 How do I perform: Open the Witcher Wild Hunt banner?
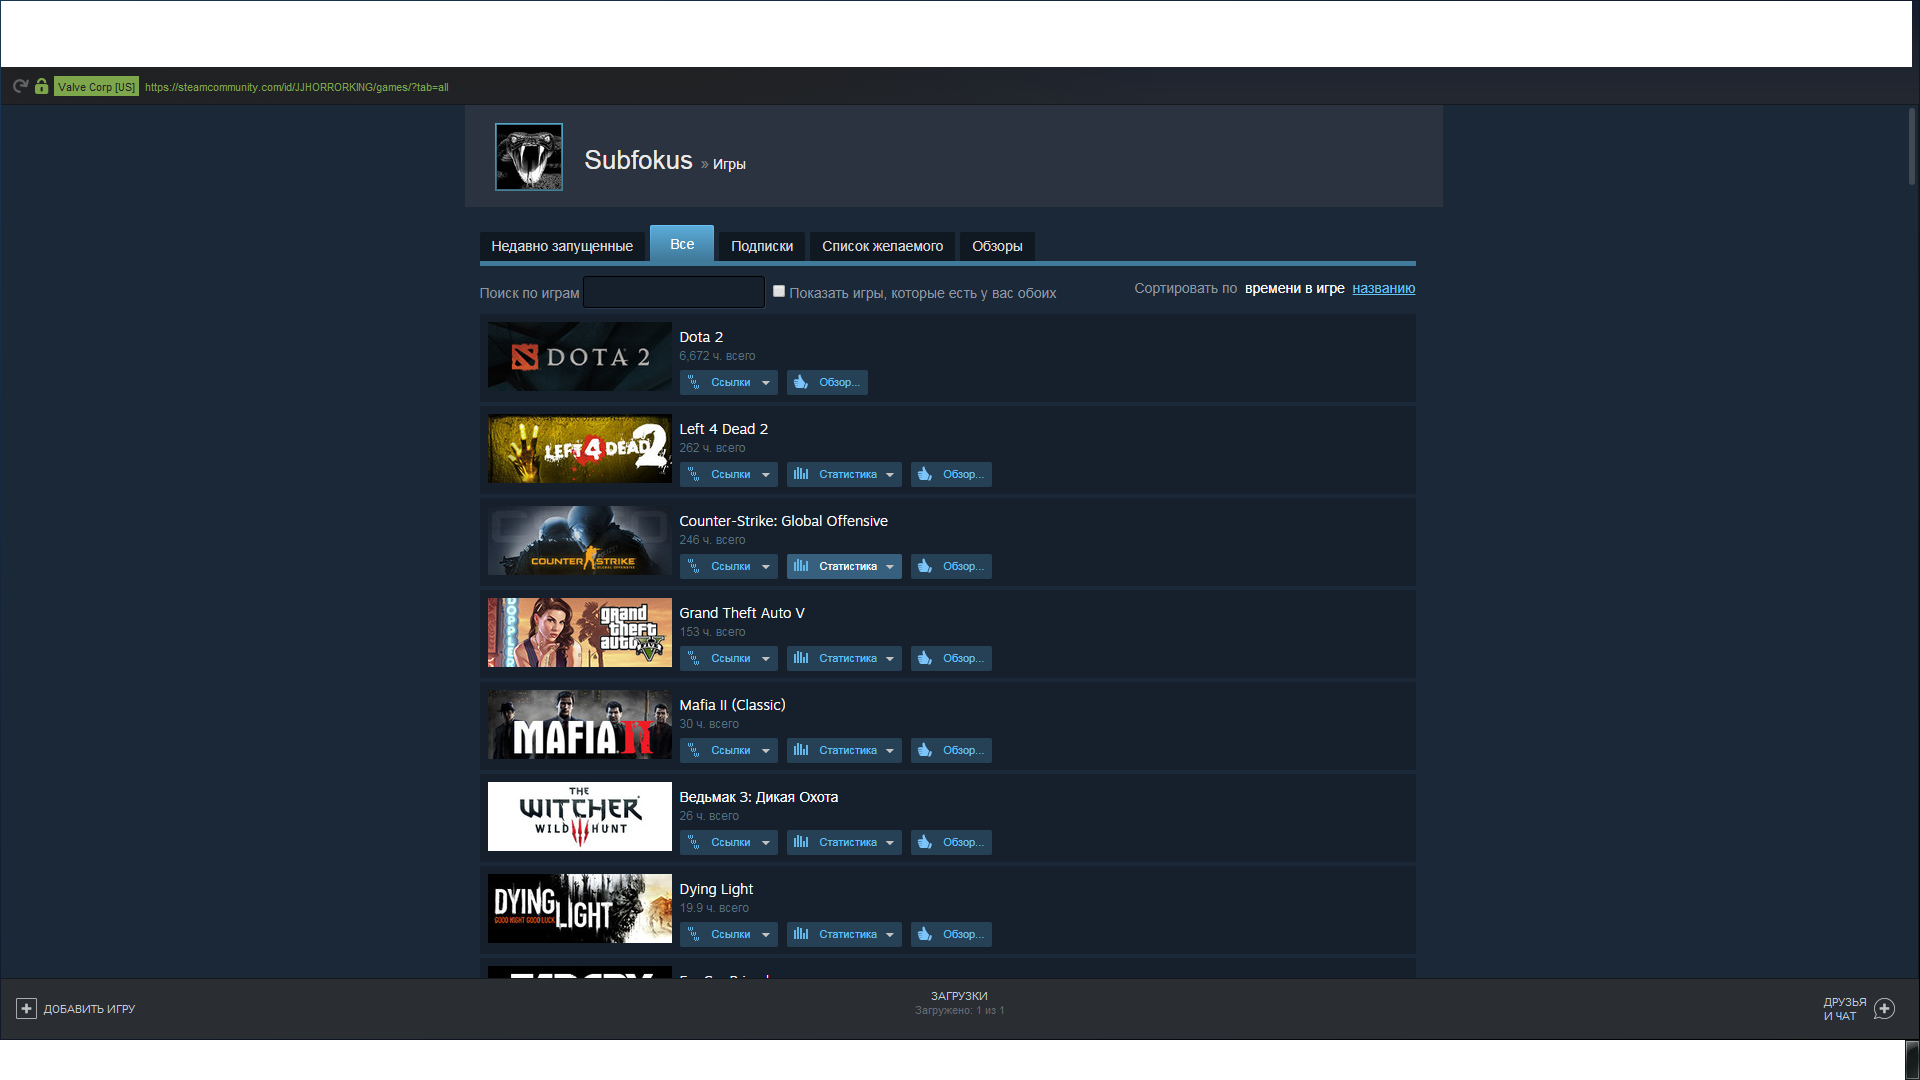click(580, 817)
